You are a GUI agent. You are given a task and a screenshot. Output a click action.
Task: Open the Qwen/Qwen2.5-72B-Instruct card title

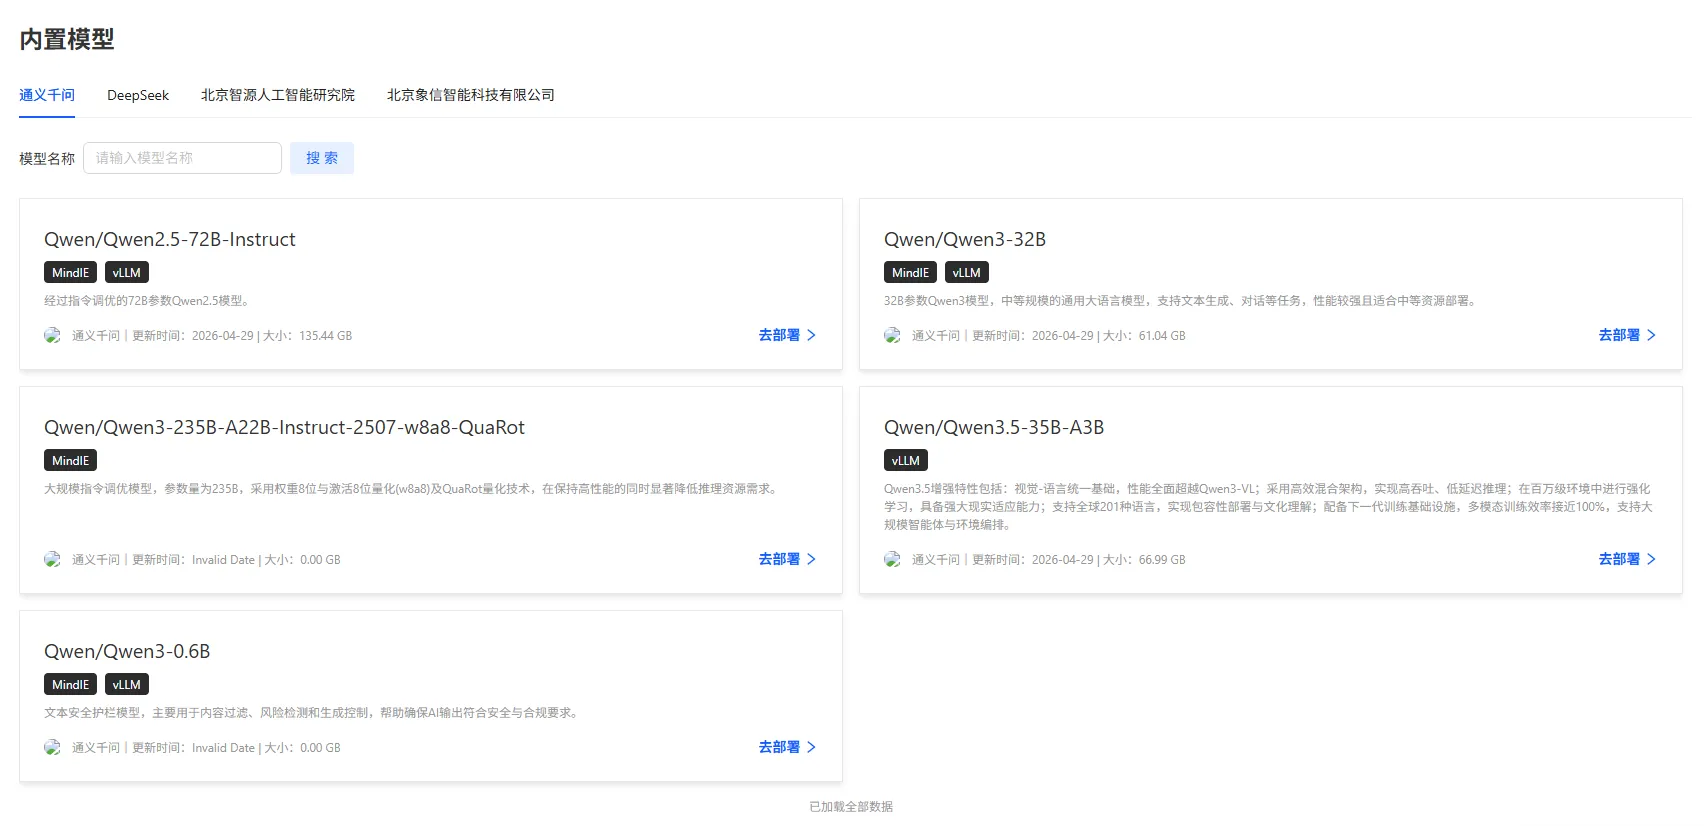coord(170,239)
